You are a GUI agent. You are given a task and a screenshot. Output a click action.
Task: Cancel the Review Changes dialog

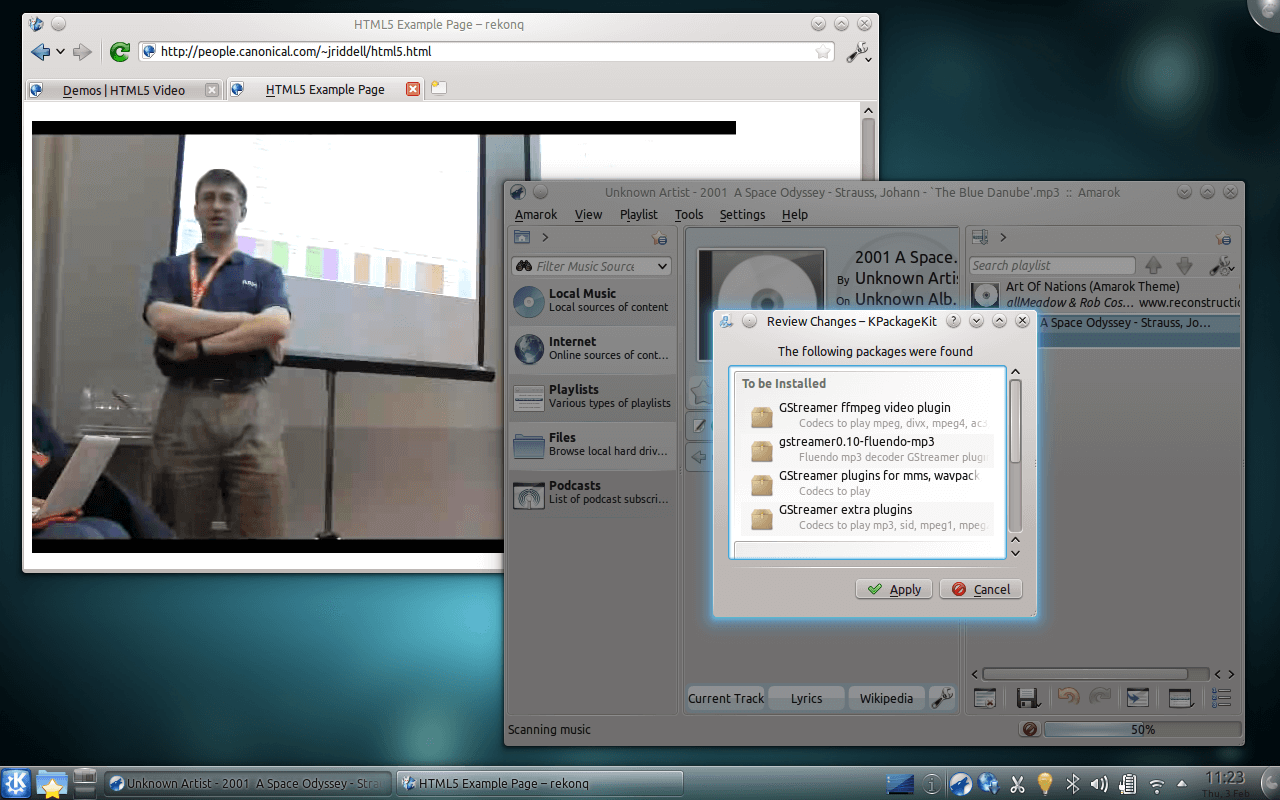[x=981, y=589]
